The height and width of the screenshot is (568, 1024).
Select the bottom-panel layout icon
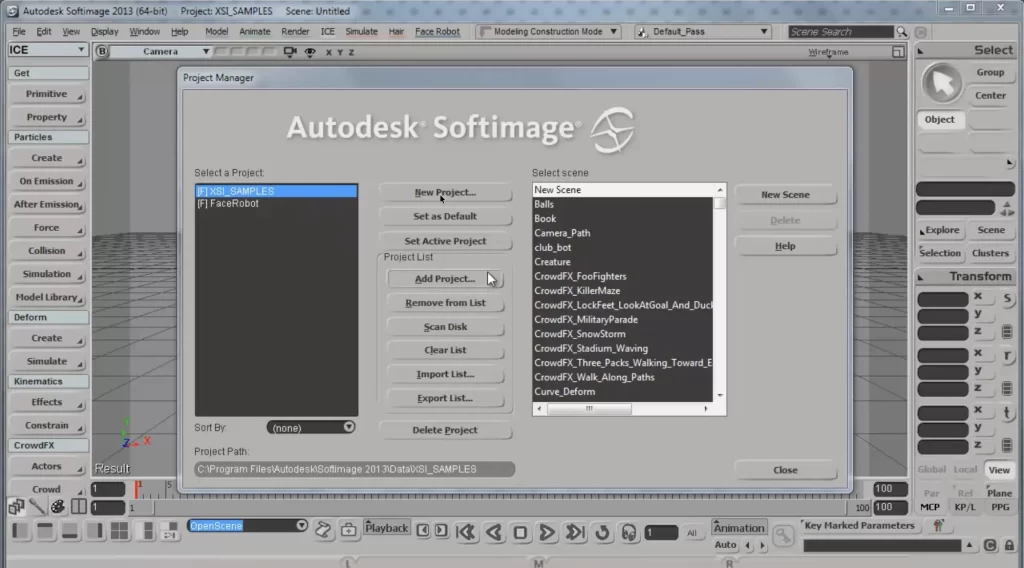[70, 531]
